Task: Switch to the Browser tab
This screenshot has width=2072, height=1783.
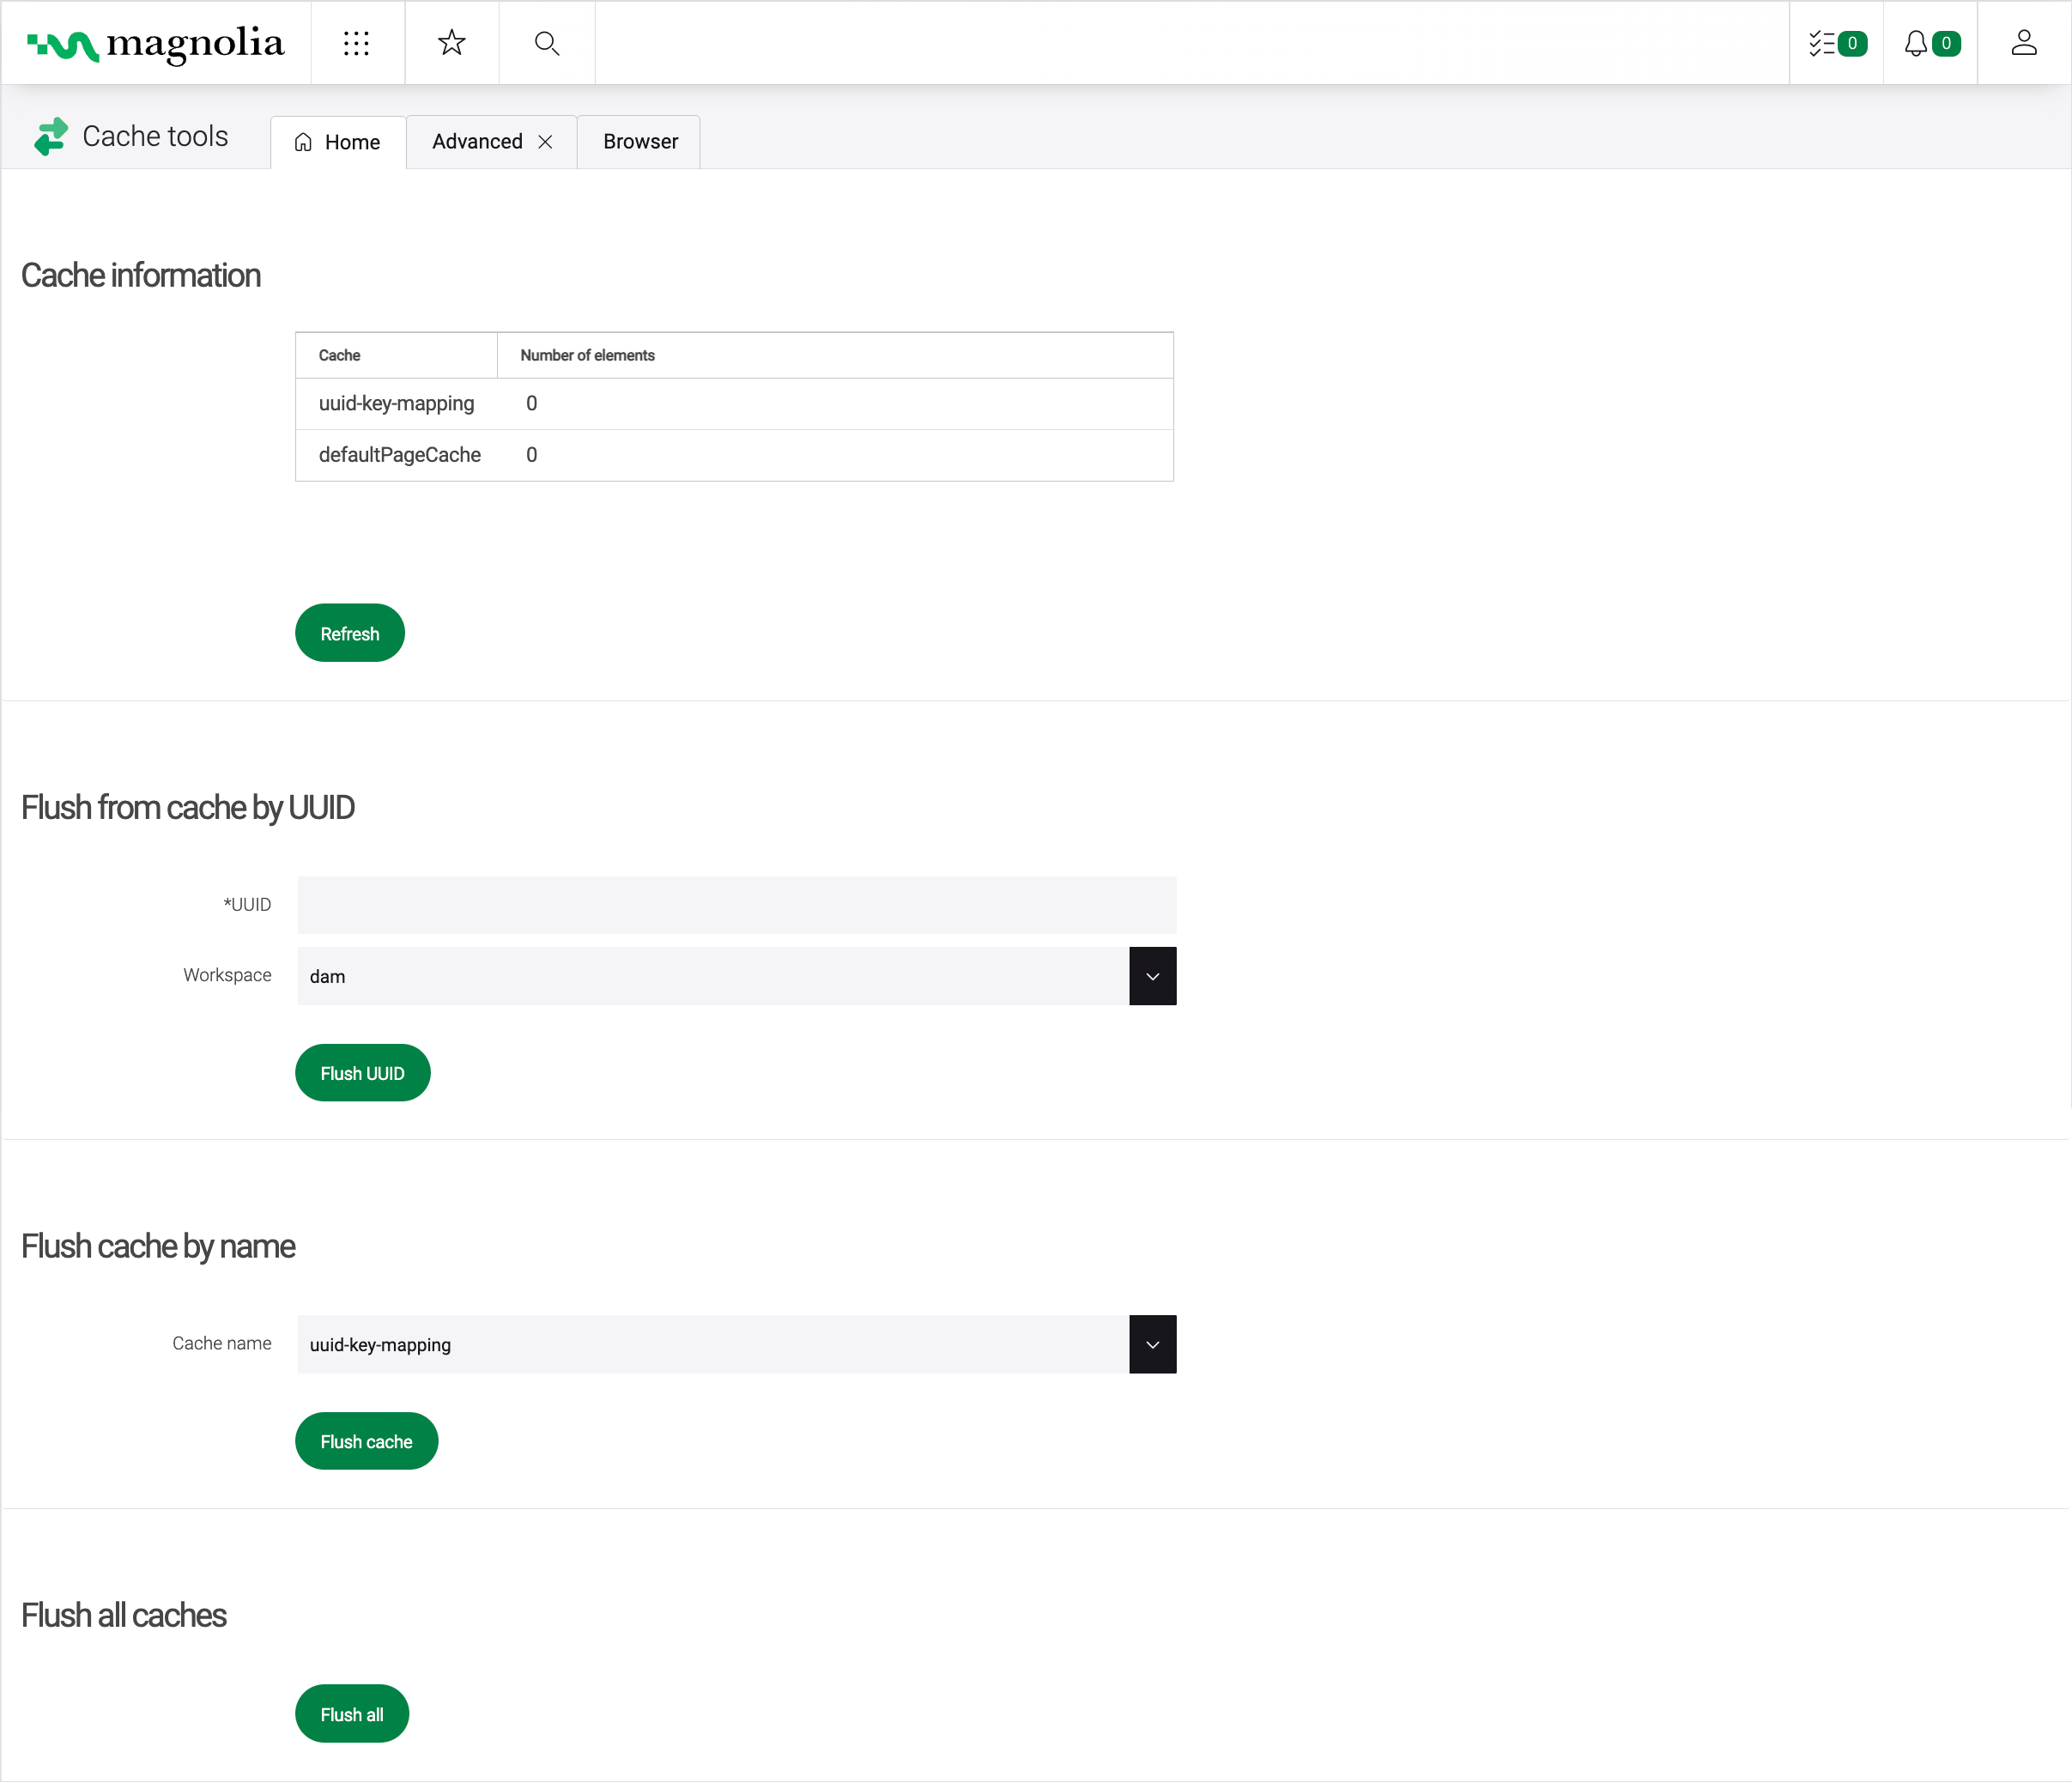Action: [x=639, y=141]
